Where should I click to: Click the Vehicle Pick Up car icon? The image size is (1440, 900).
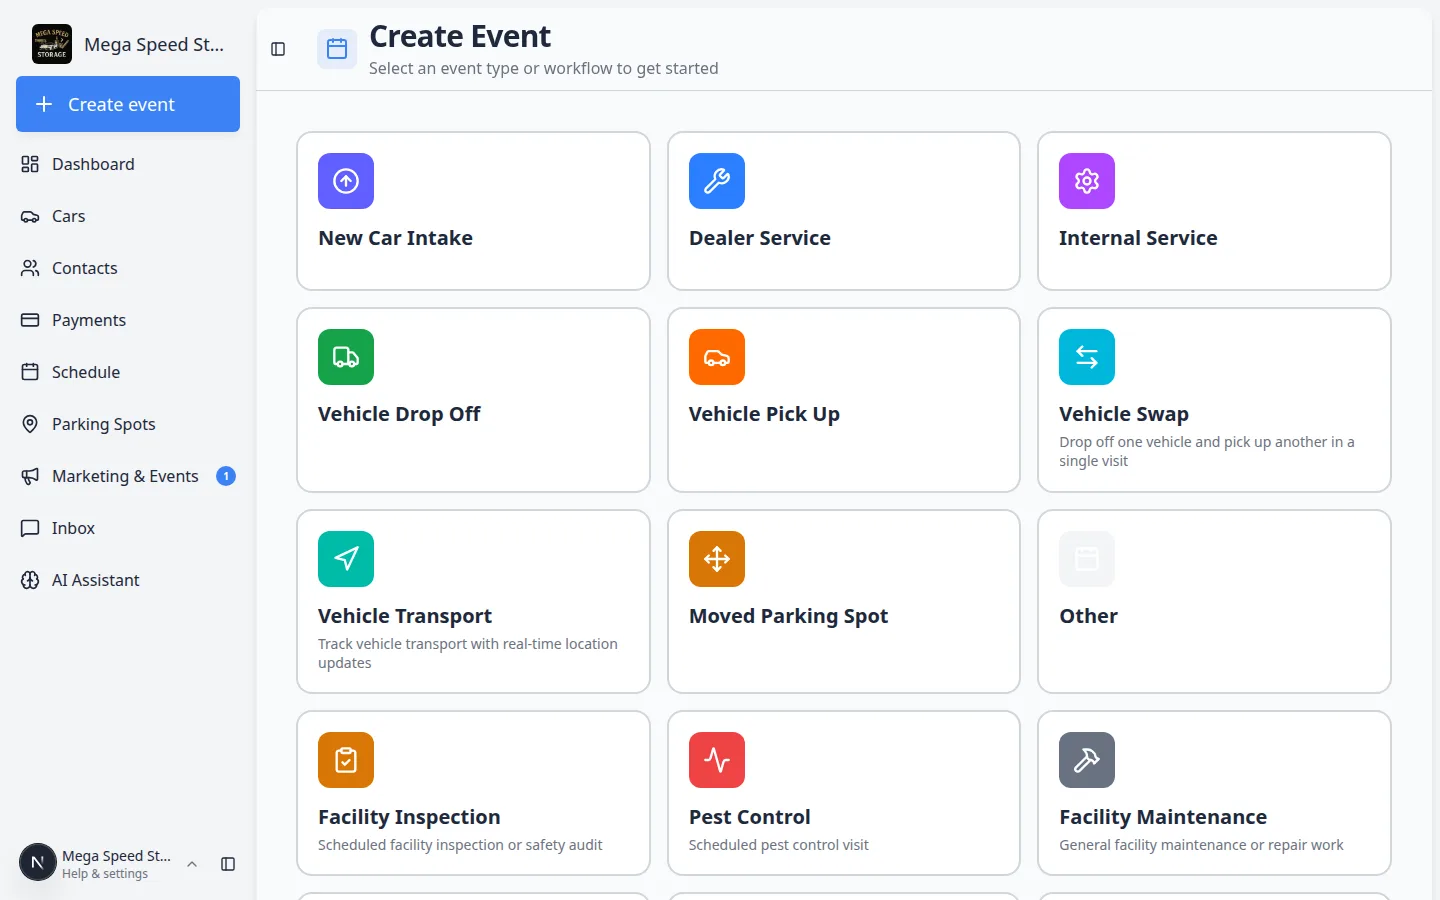tap(717, 357)
